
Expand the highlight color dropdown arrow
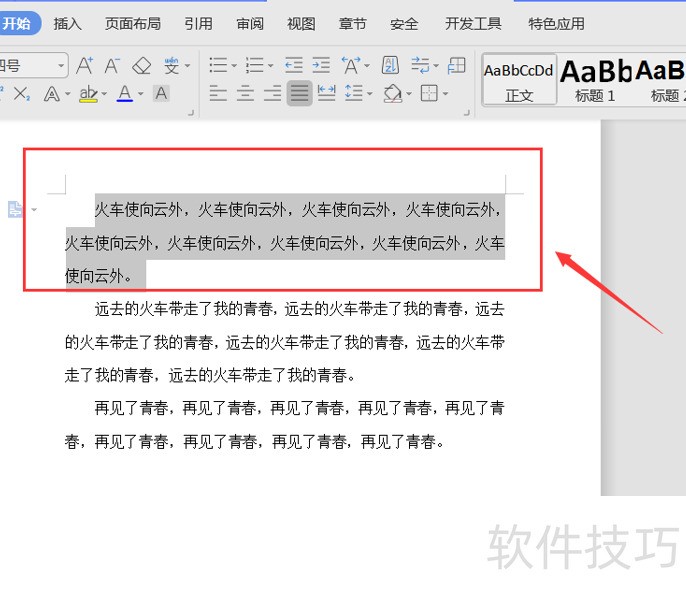(x=104, y=94)
